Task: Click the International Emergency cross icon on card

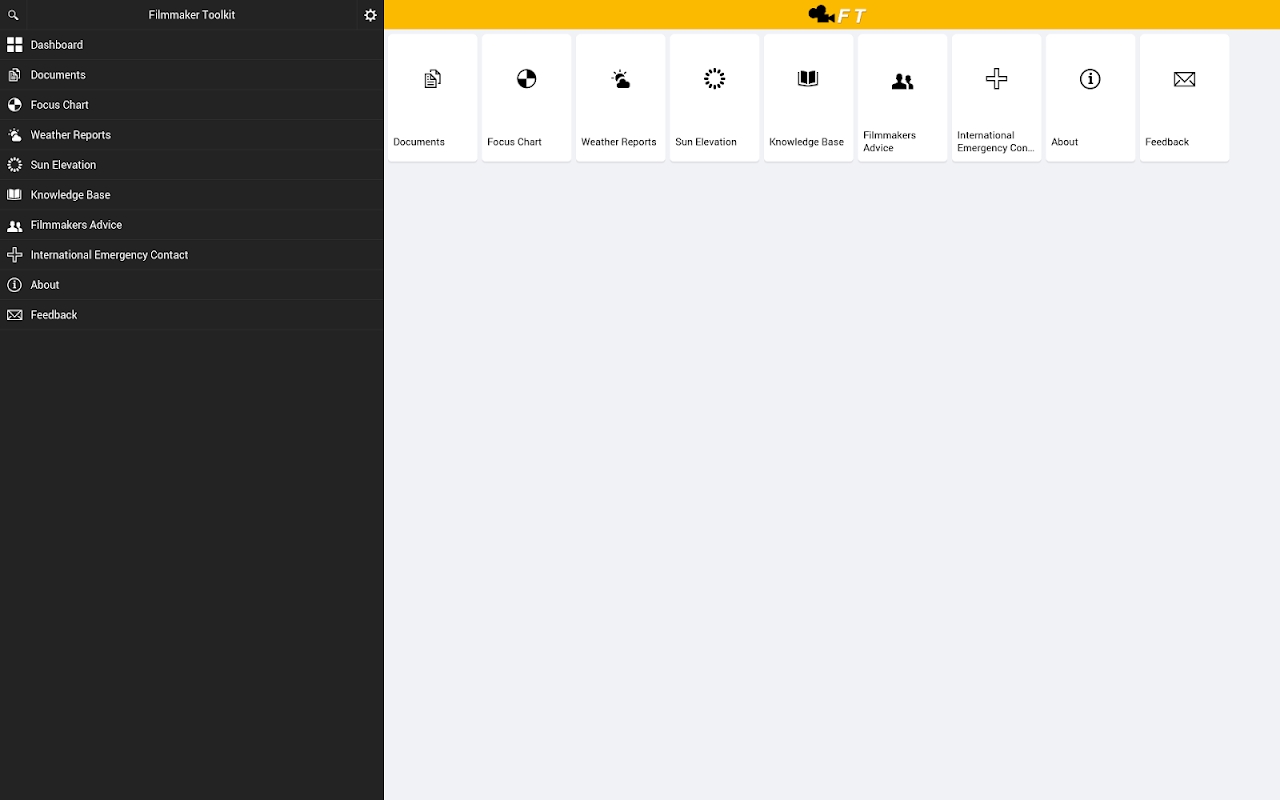Action: pos(996,79)
